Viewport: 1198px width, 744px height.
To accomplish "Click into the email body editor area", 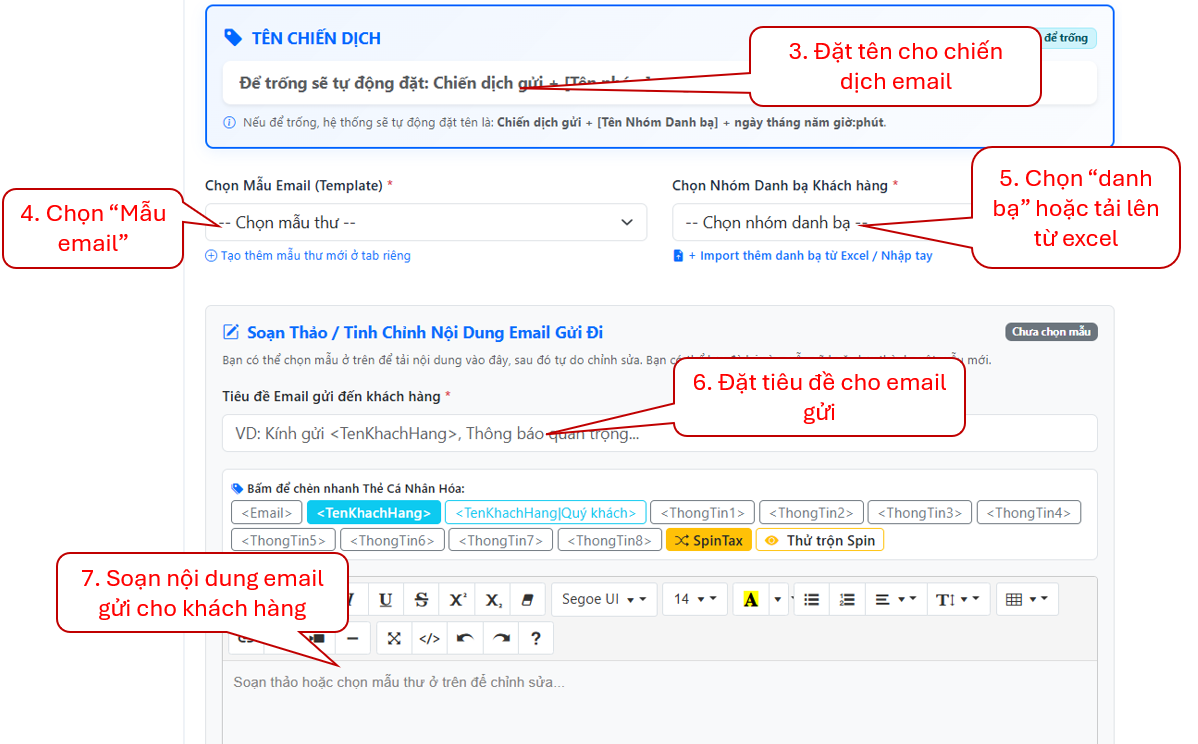I will point(659,701).
